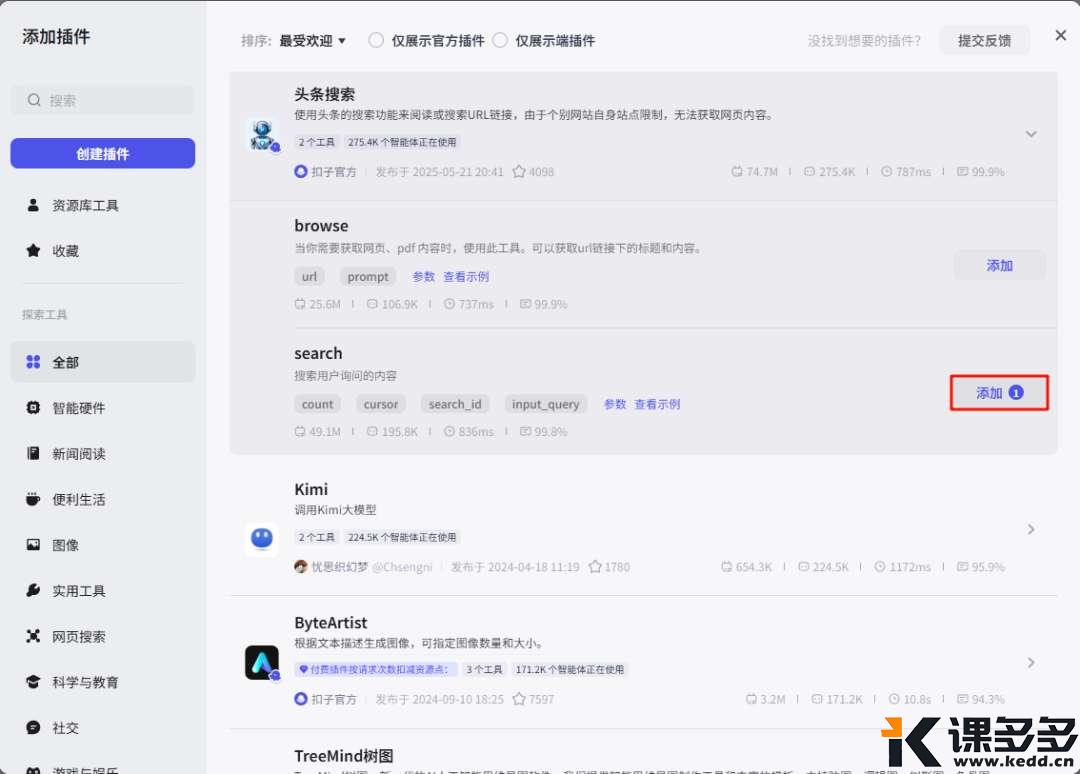The width and height of the screenshot is (1080, 774).
Task: Click 添加 button for browse tool
Action: (999, 265)
